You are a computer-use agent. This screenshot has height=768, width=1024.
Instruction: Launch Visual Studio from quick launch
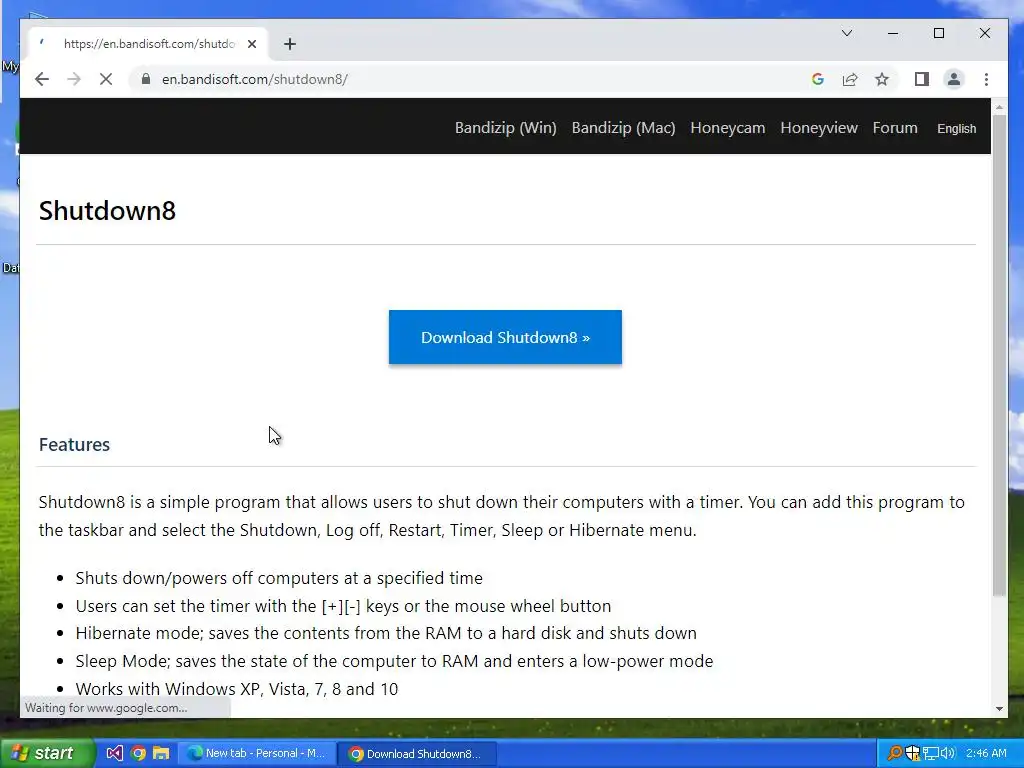pos(114,753)
